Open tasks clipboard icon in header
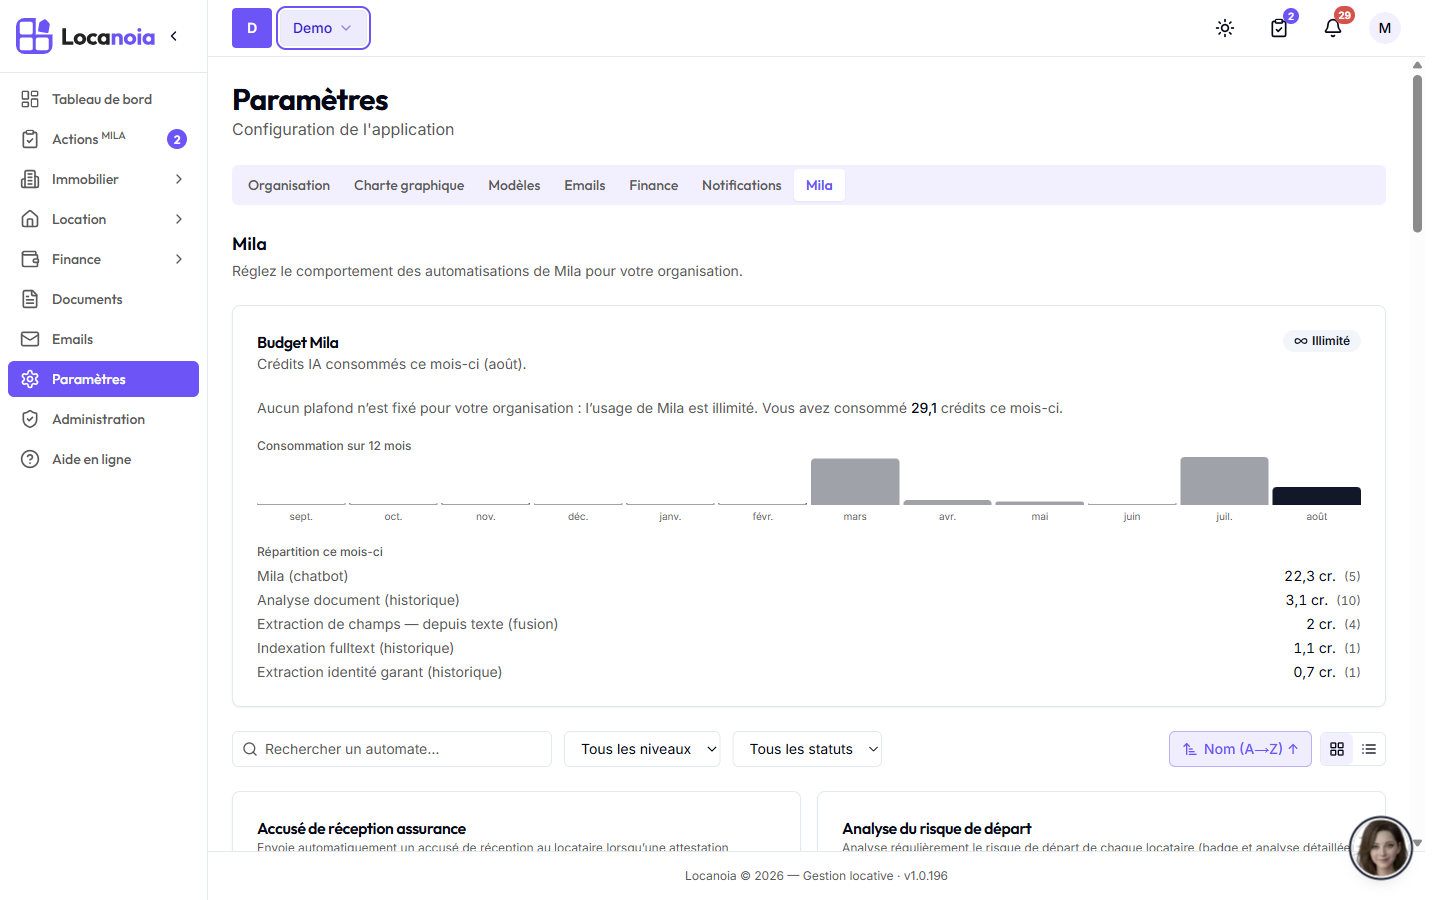 coord(1279,28)
